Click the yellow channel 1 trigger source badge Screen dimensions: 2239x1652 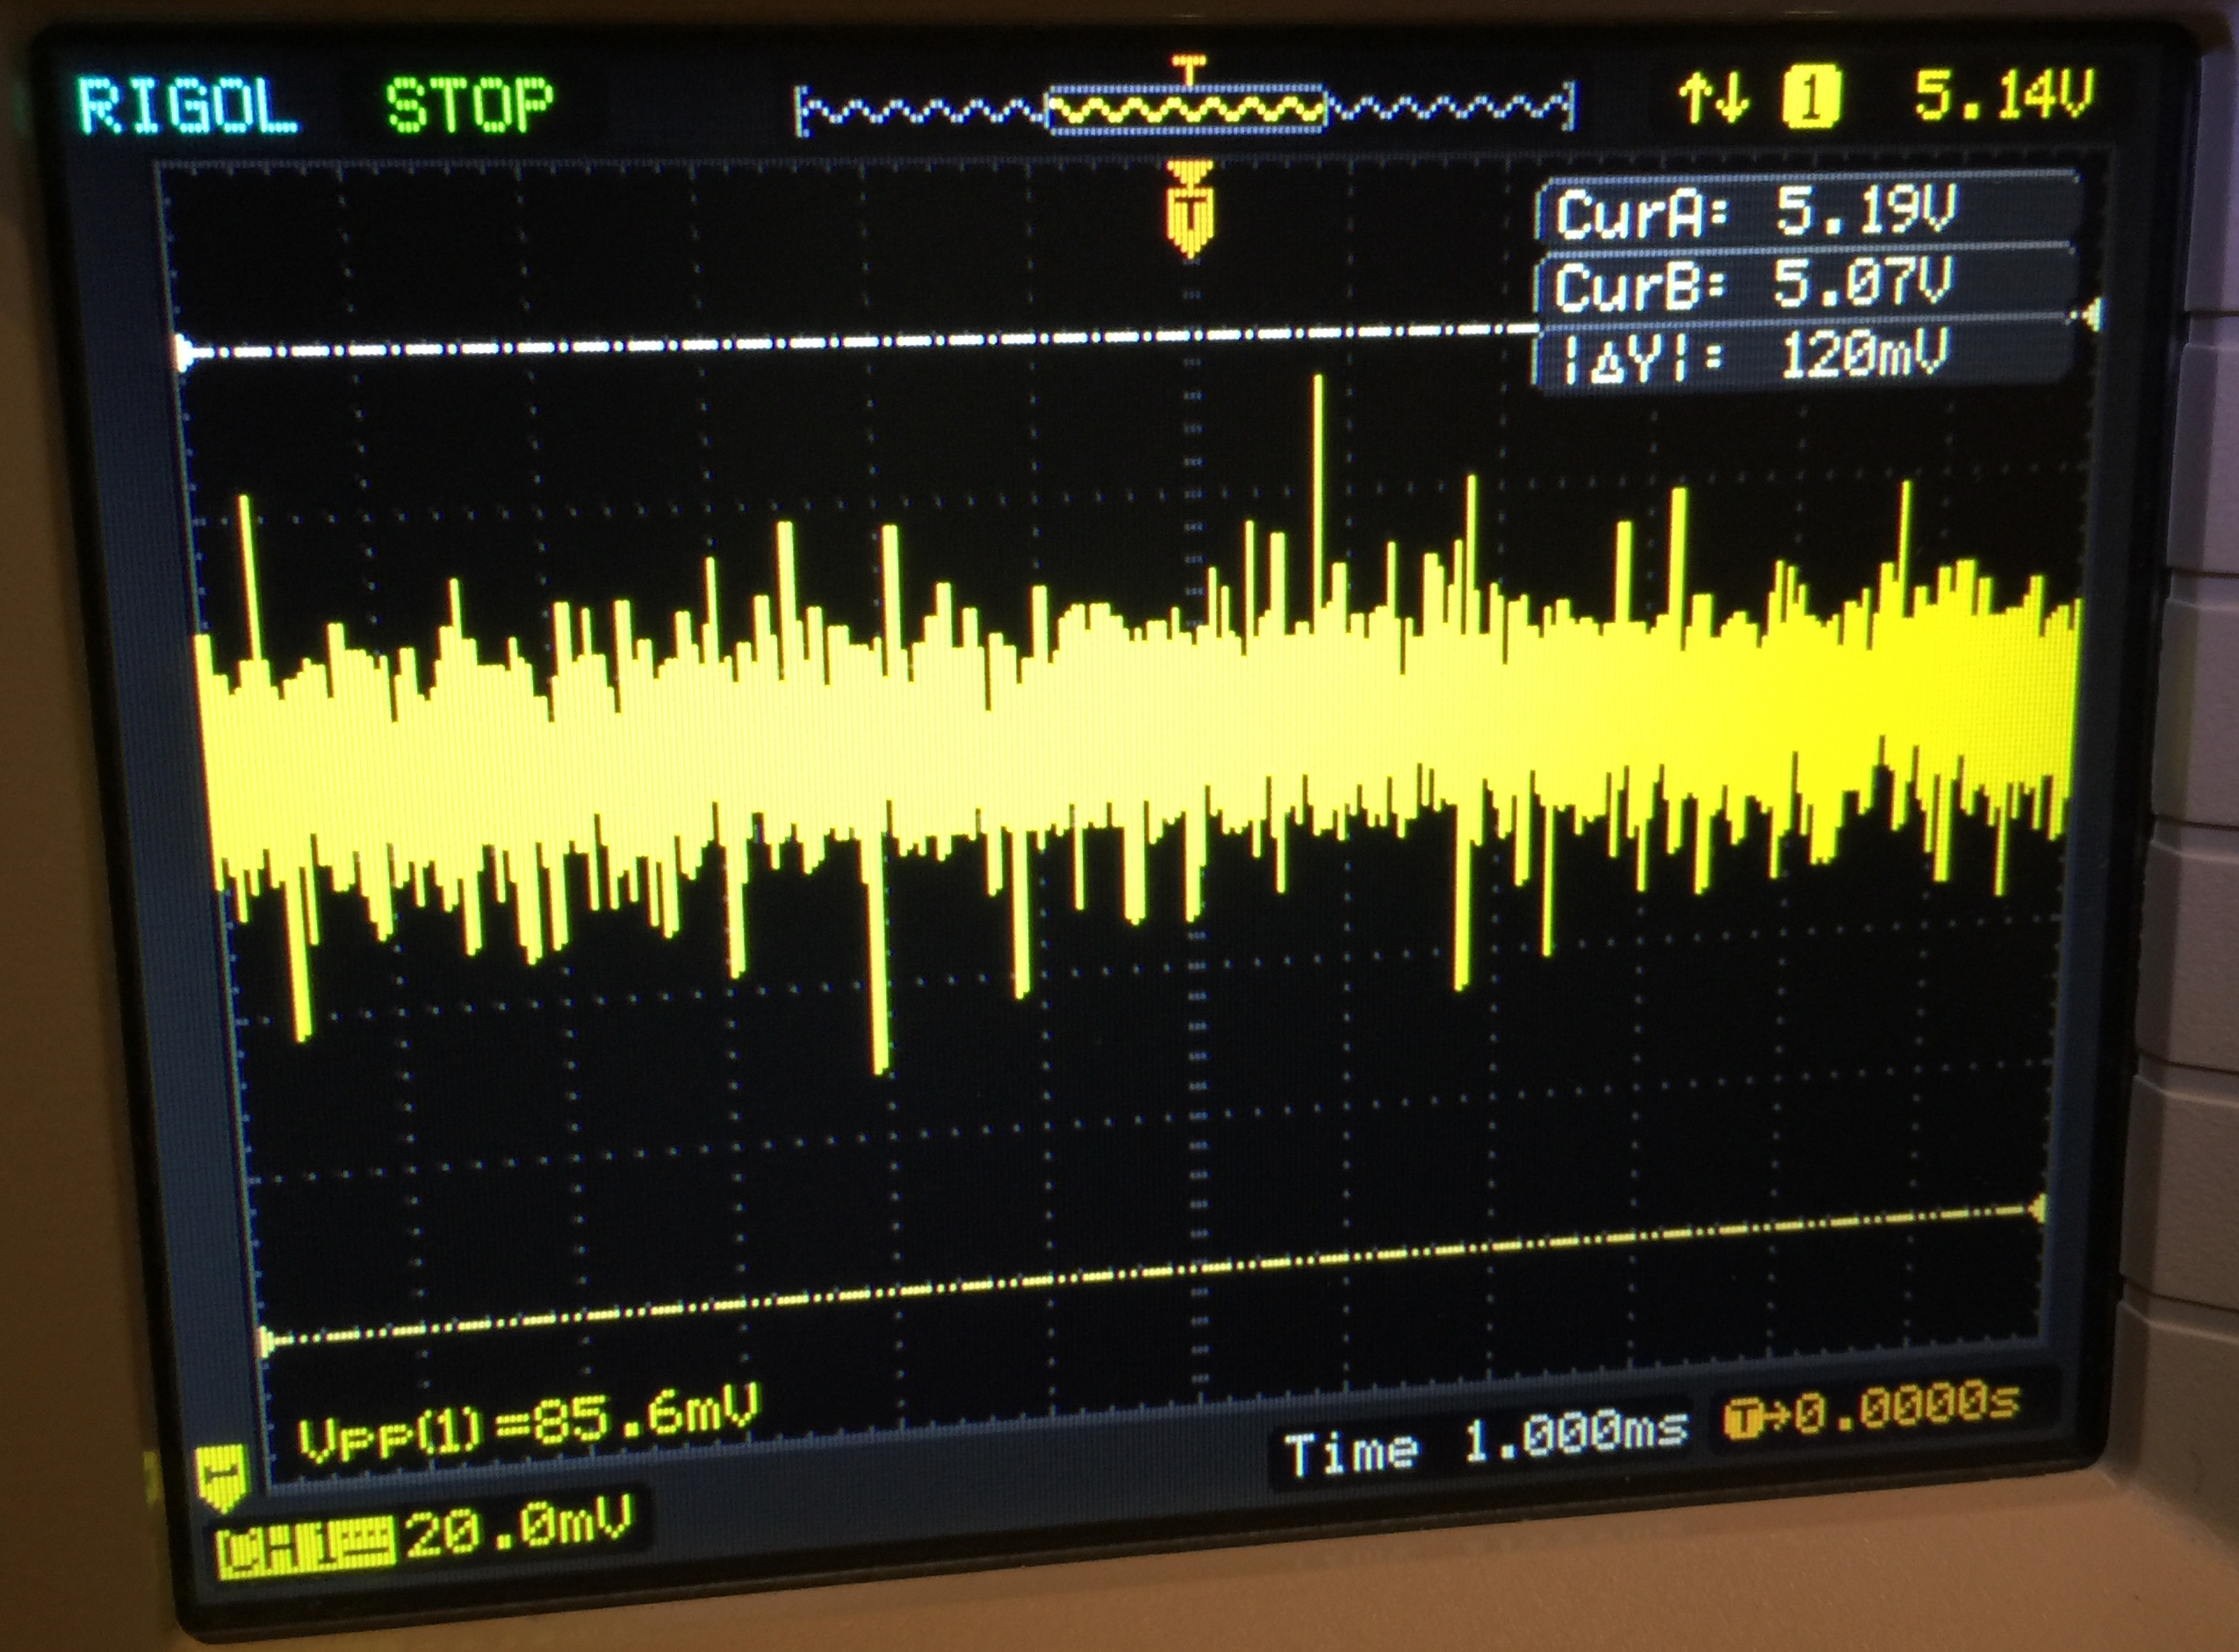[x=1811, y=99]
